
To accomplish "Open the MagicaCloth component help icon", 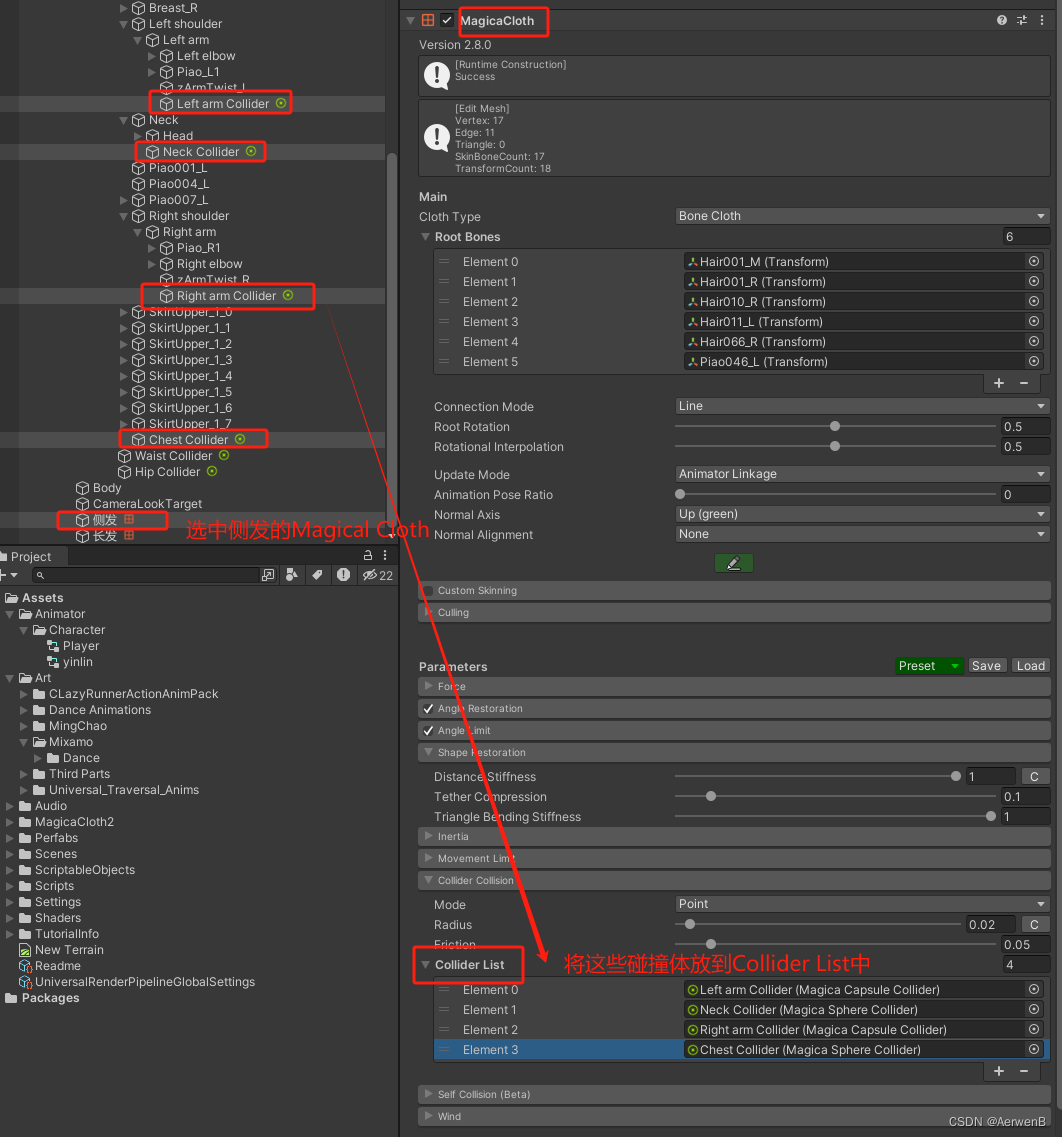I will pos(1001,20).
